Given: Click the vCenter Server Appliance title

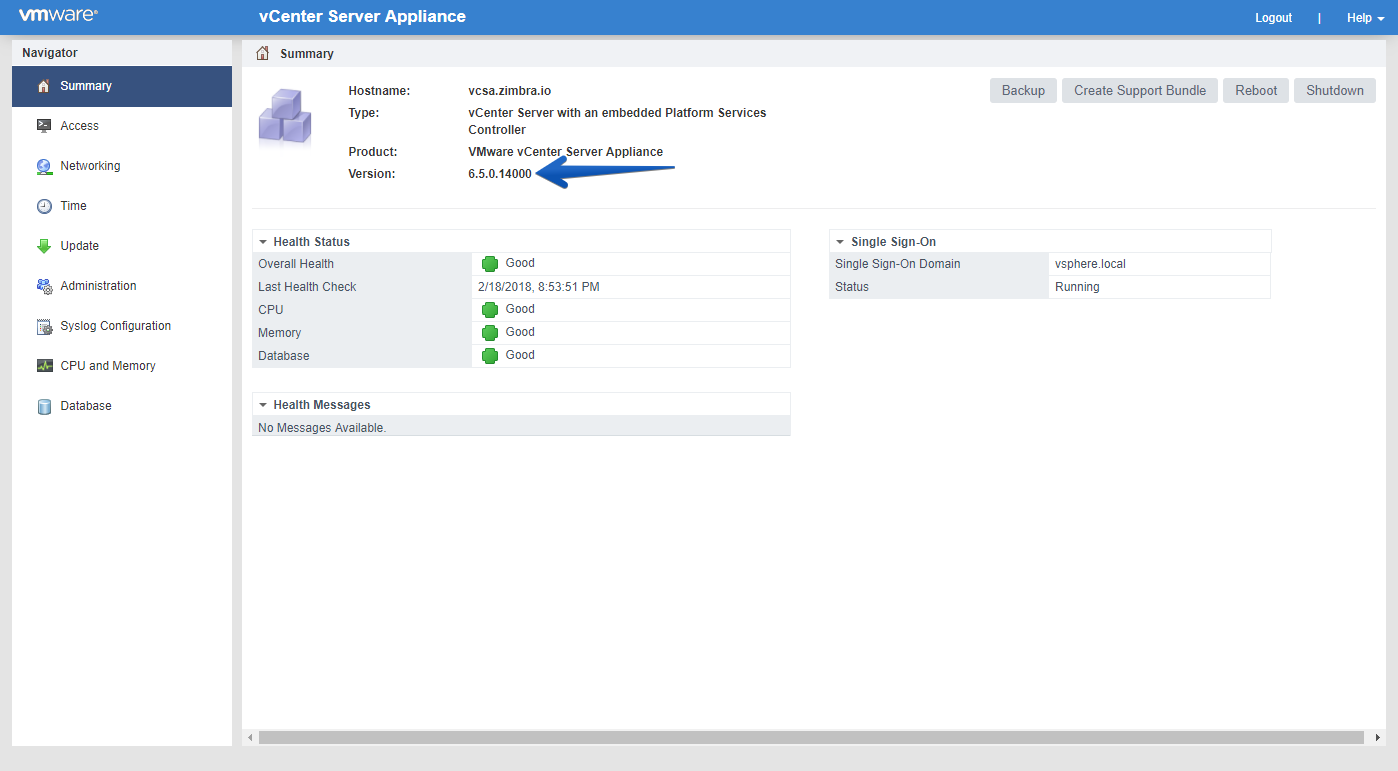Looking at the screenshot, I should coord(363,17).
